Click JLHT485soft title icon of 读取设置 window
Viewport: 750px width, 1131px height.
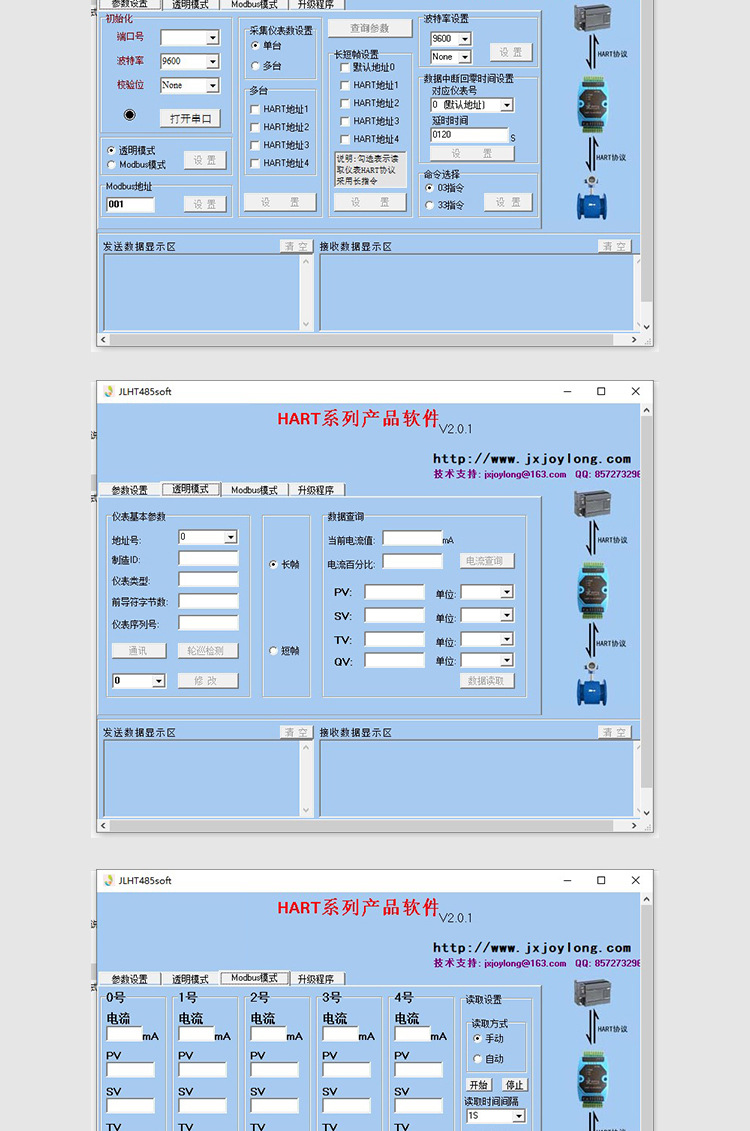(x=109, y=880)
